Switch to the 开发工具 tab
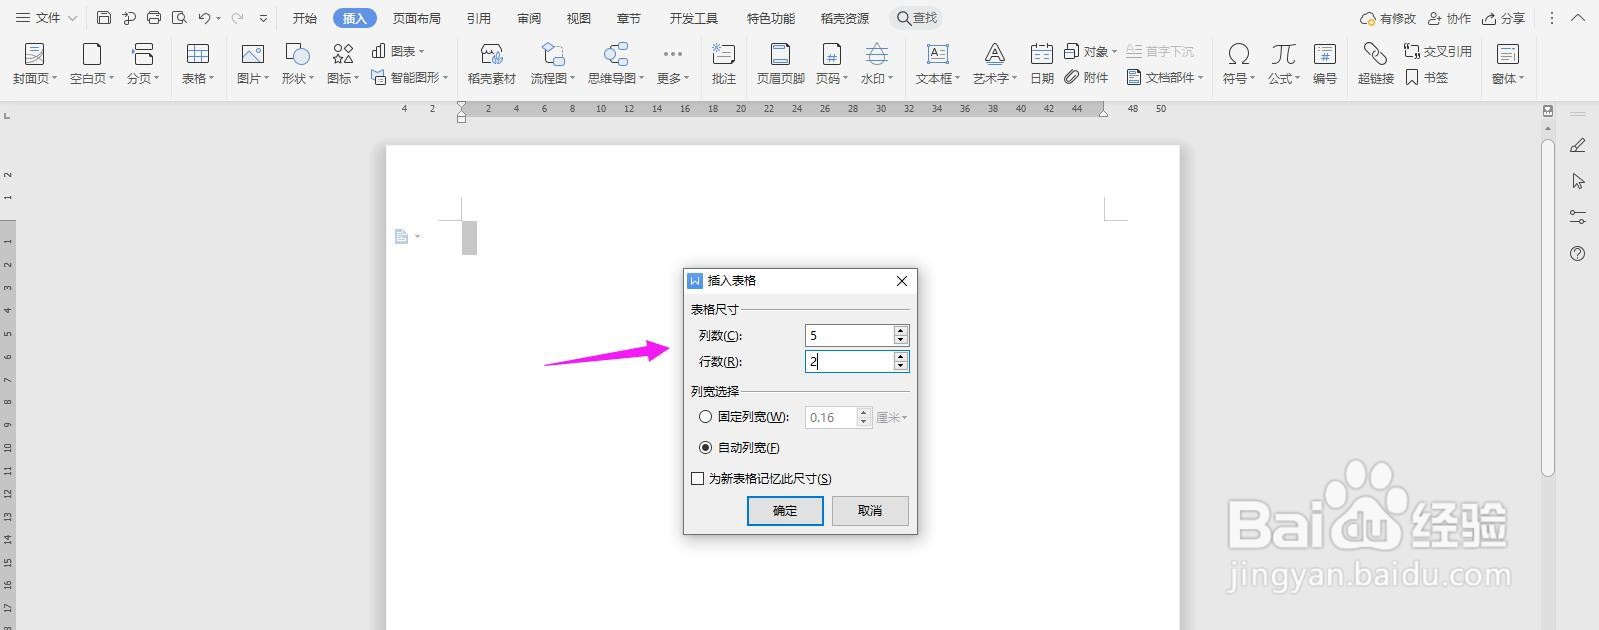Screen dimensions: 1599x630 [x=694, y=18]
